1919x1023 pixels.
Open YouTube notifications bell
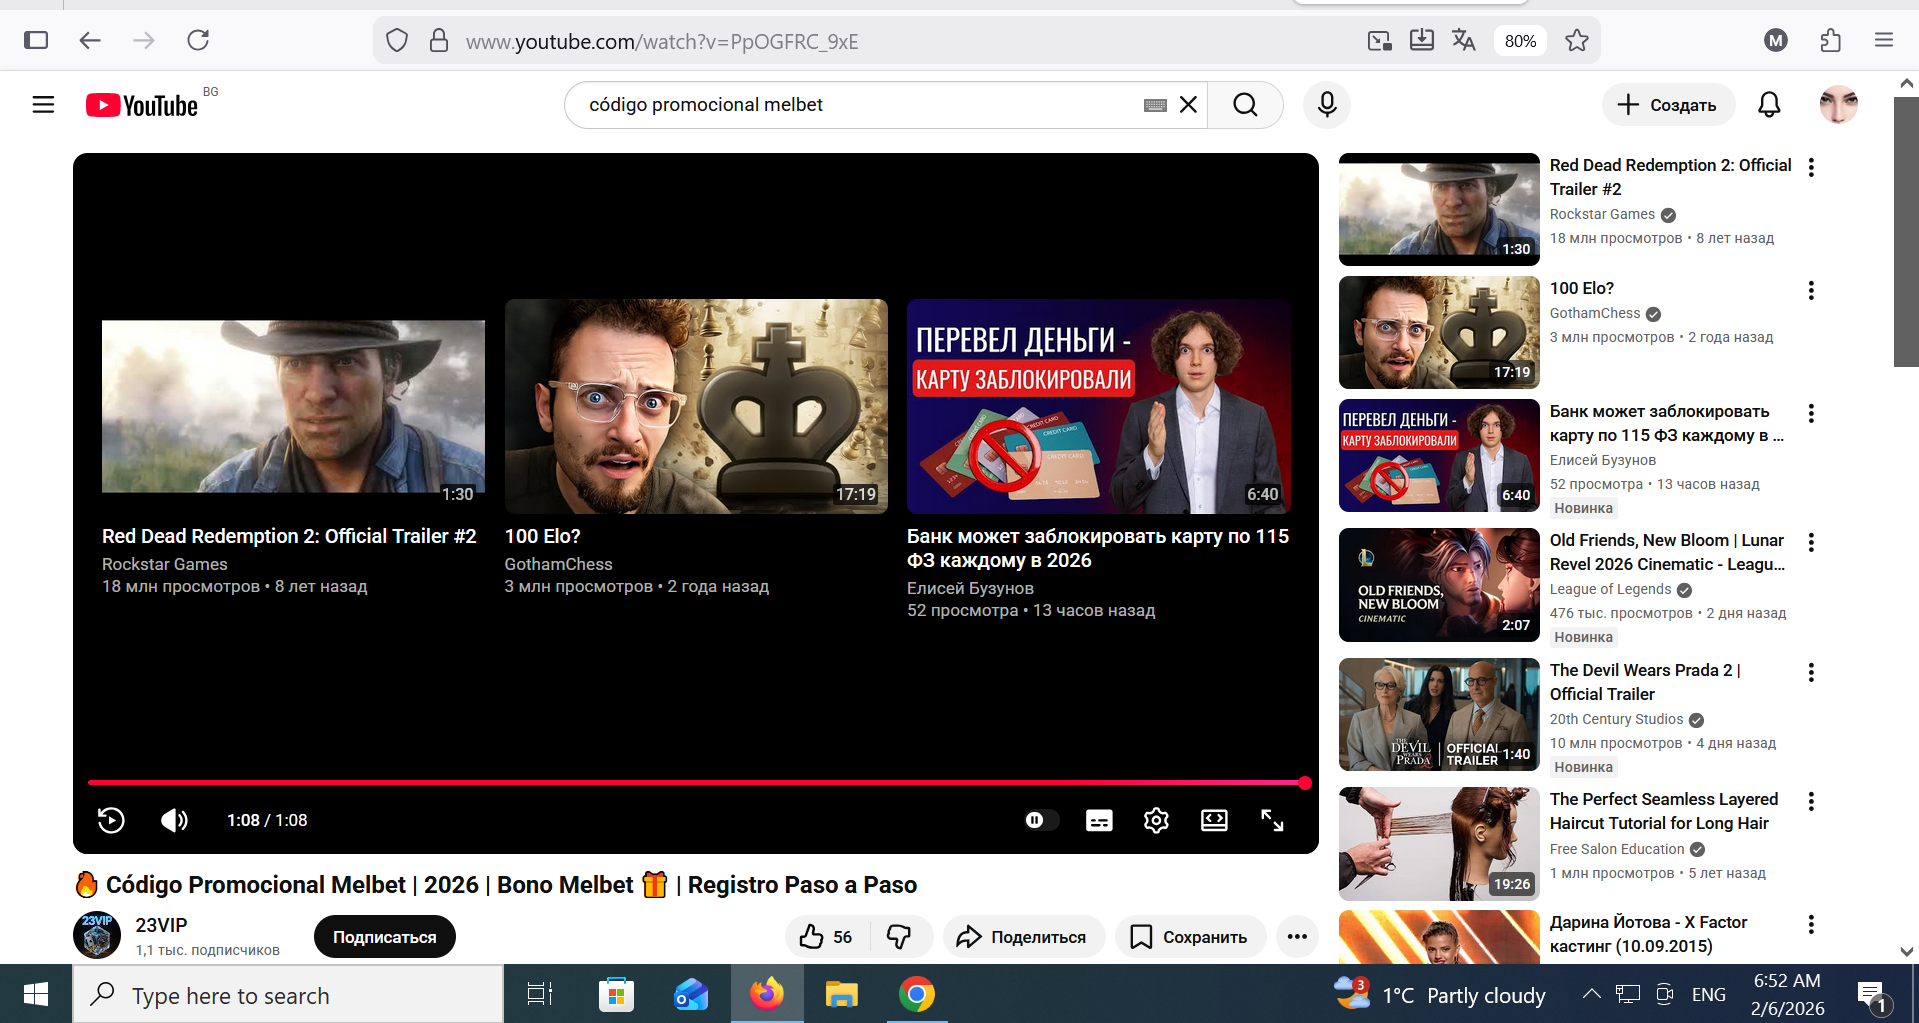1769,105
